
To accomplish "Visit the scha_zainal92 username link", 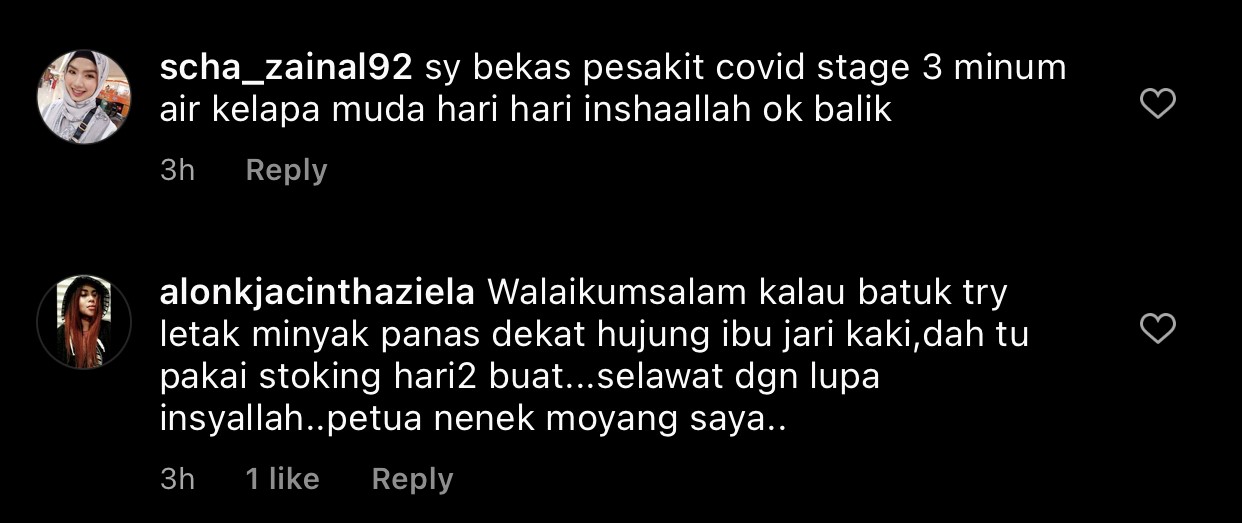I will point(287,69).
